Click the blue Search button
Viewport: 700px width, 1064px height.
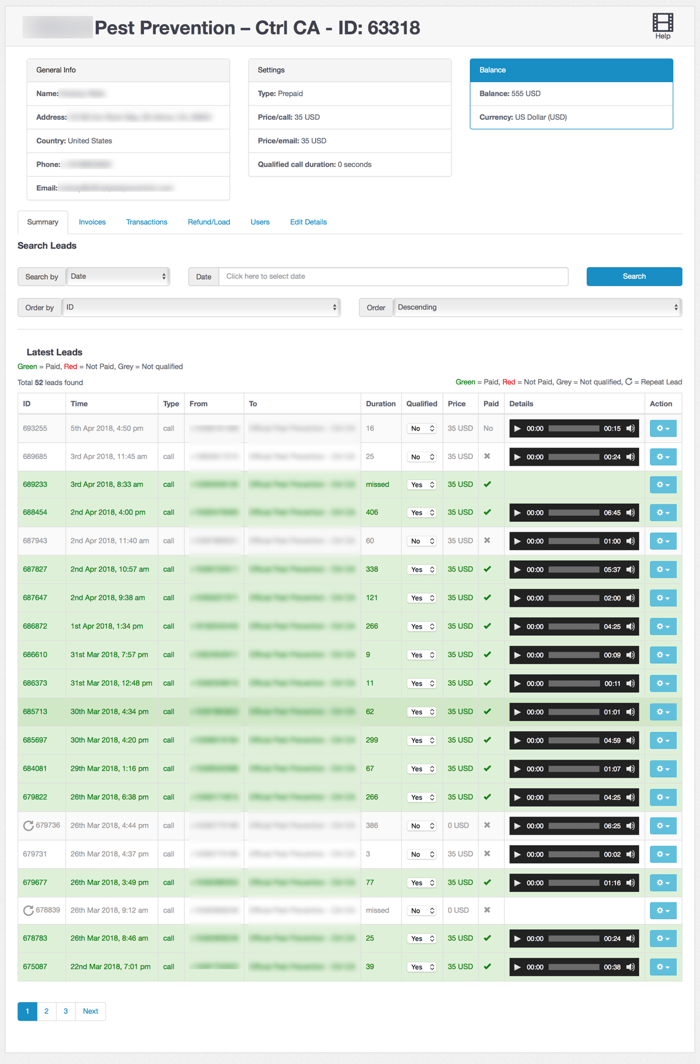tap(634, 276)
